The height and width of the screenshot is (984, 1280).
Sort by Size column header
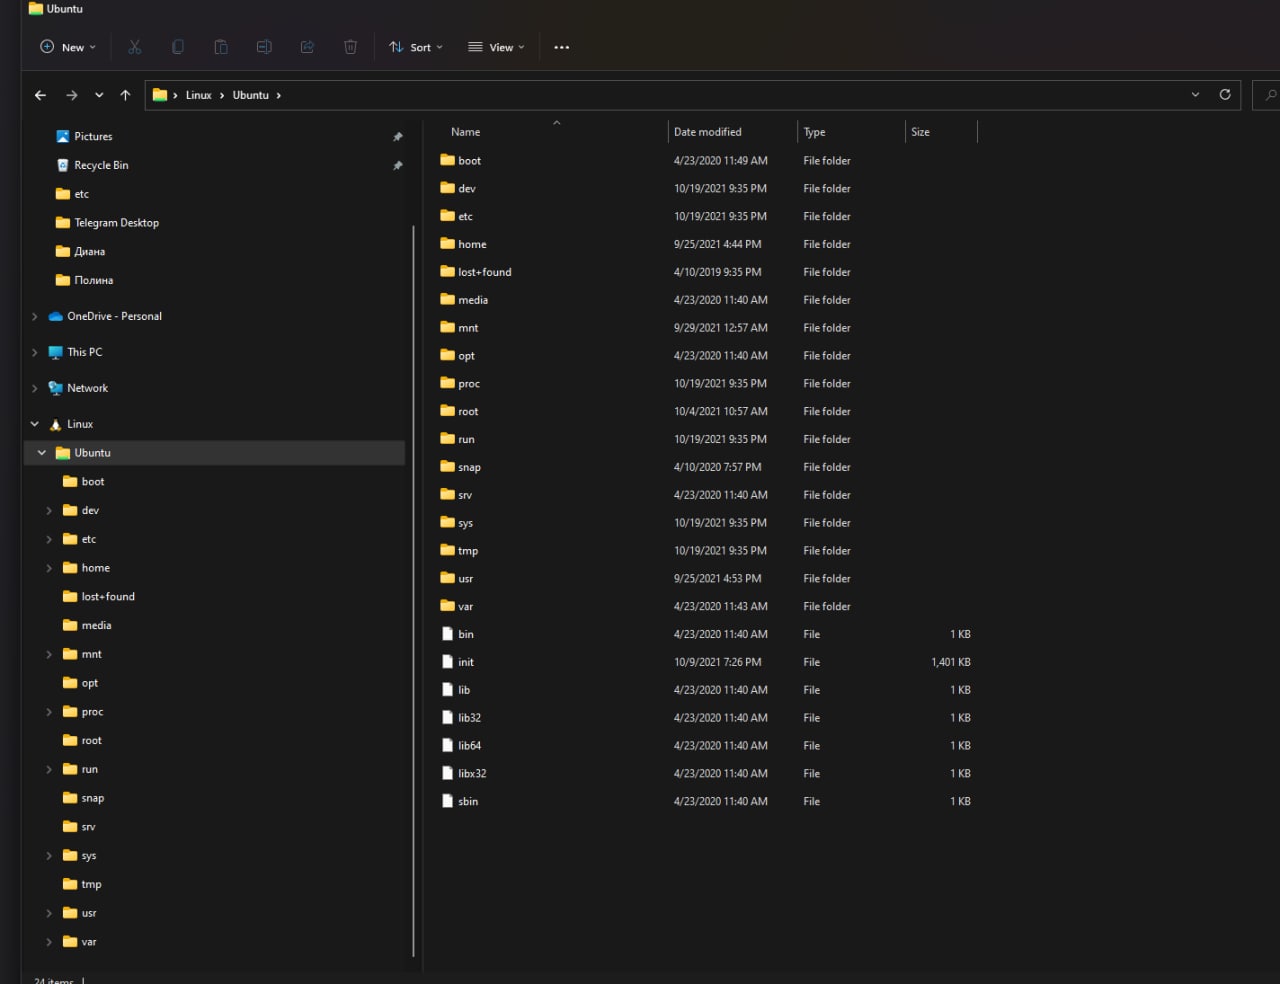click(x=920, y=132)
